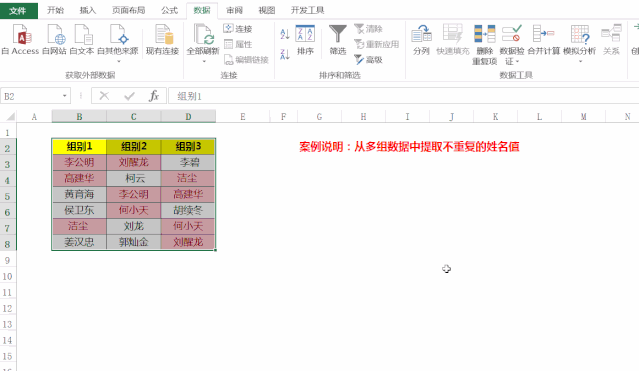Switch to the 页面布局 tab
This screenshot has width=639, height=371.
click(129, 10)
